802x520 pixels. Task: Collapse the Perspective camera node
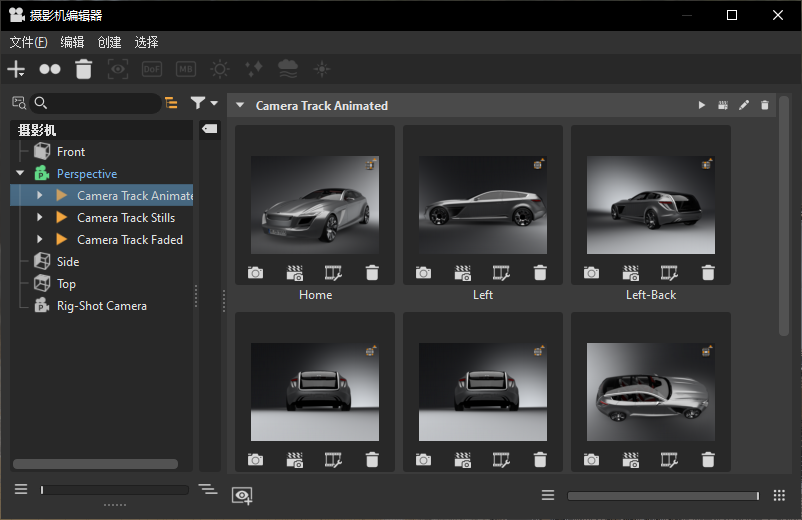click(x=20, y=173)
